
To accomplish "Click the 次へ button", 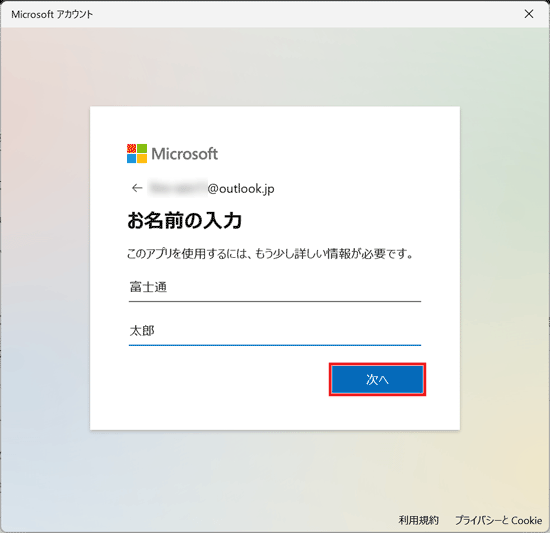I will click(377, 379).
